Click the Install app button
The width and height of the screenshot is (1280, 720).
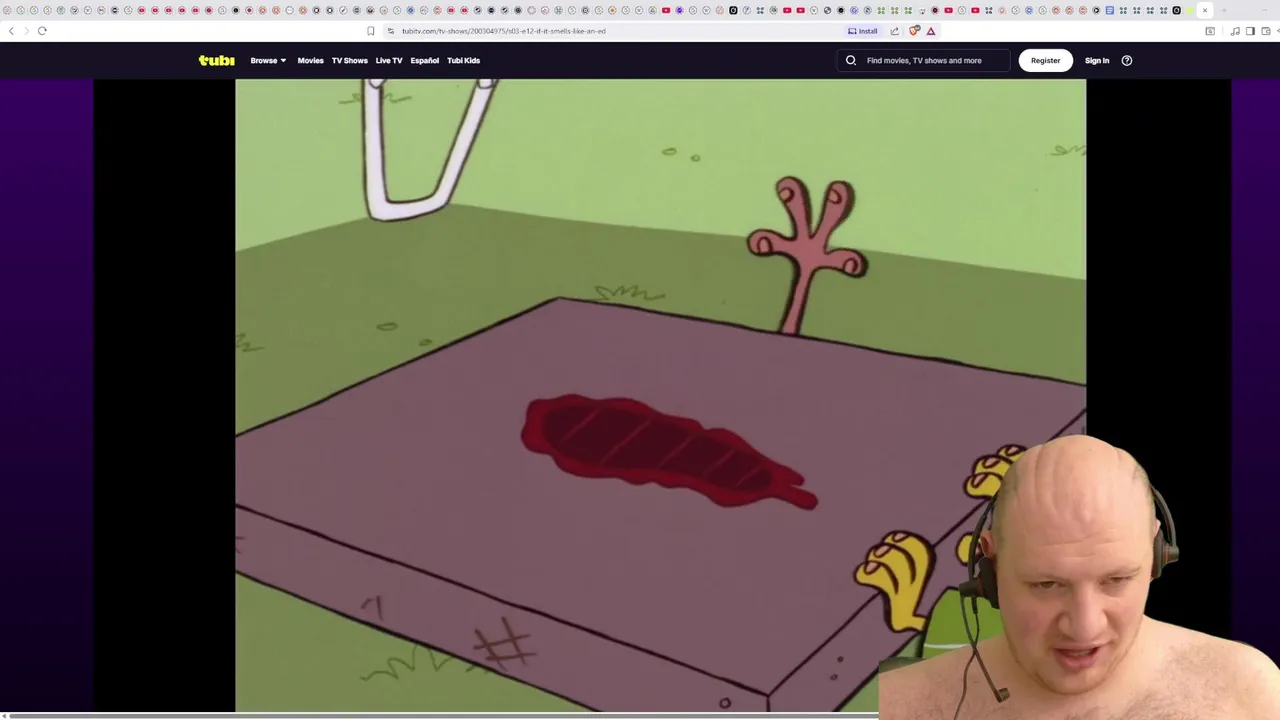click(863, 31)
